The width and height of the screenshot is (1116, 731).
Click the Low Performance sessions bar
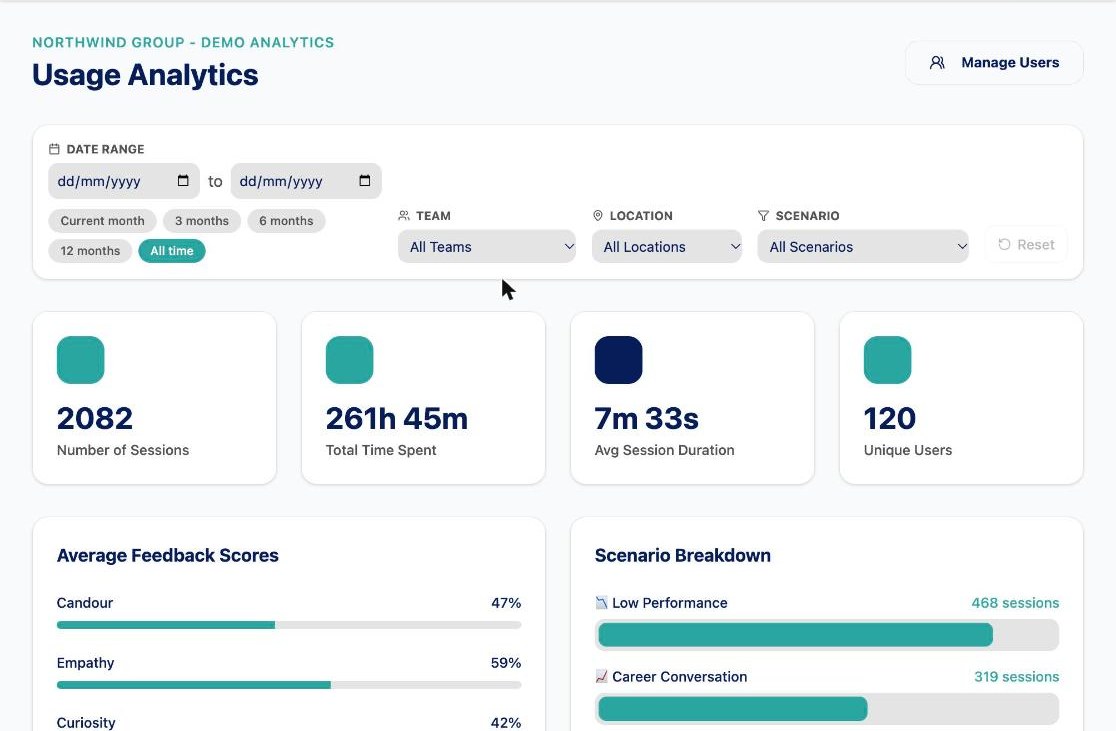click(827, 635)
